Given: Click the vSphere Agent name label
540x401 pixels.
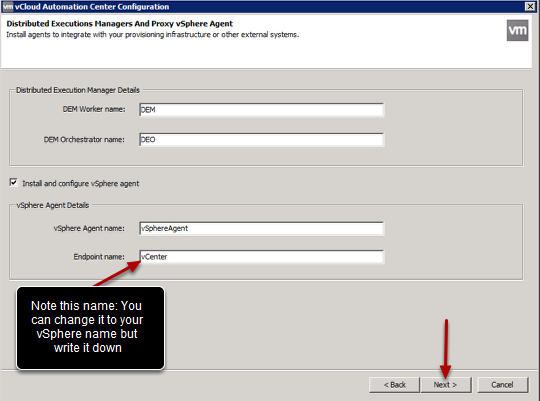Looking at the screenshot, I should click(89, 228).
